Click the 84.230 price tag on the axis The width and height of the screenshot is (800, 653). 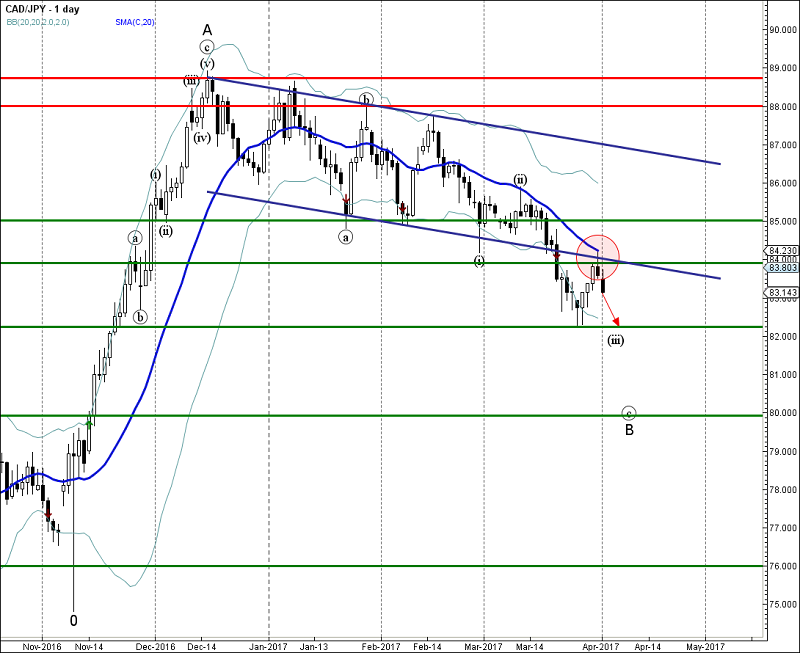click(x=782, y=251)
